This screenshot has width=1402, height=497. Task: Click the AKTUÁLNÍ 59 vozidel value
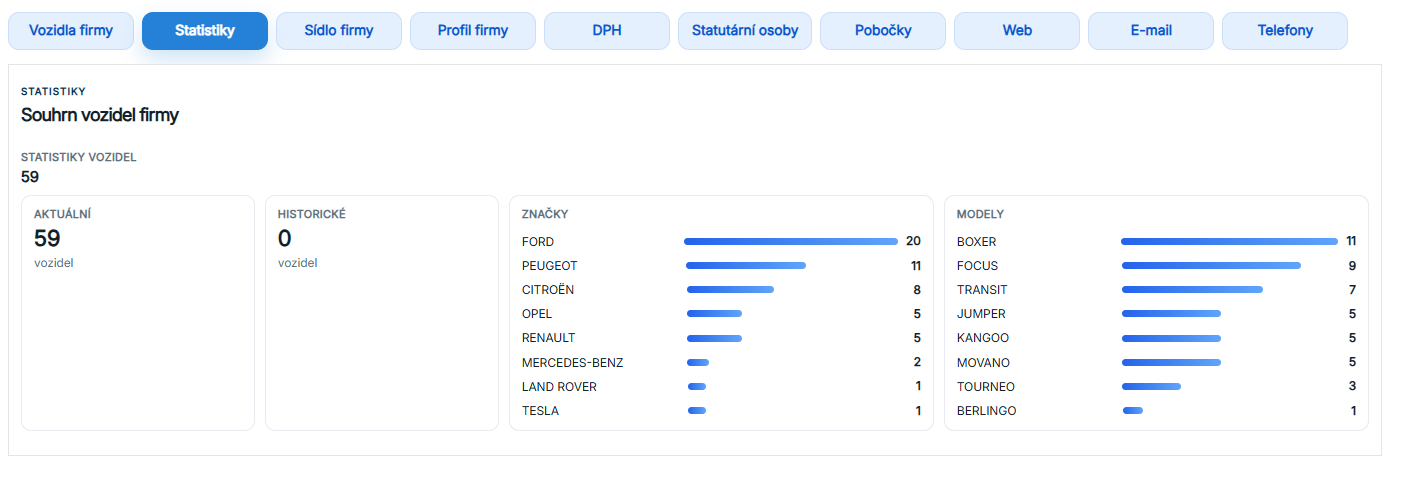(47, 239)
